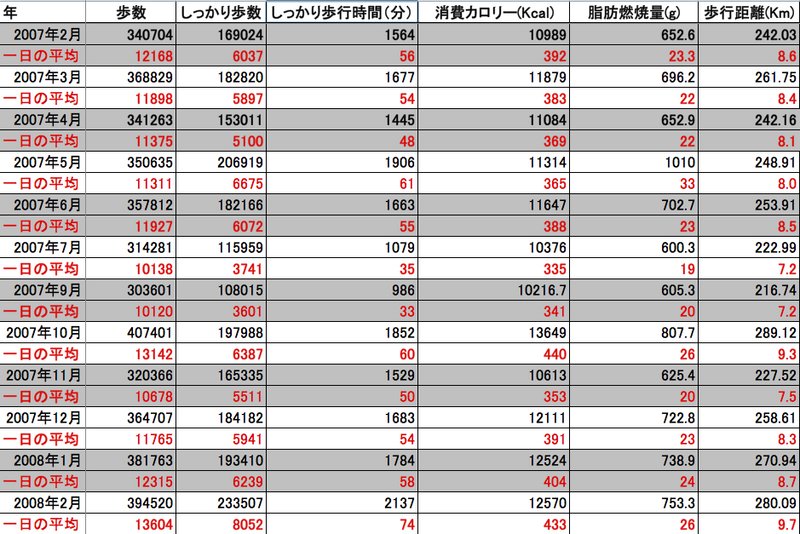Click the しっかり歩数 header cell

[221, 13]
